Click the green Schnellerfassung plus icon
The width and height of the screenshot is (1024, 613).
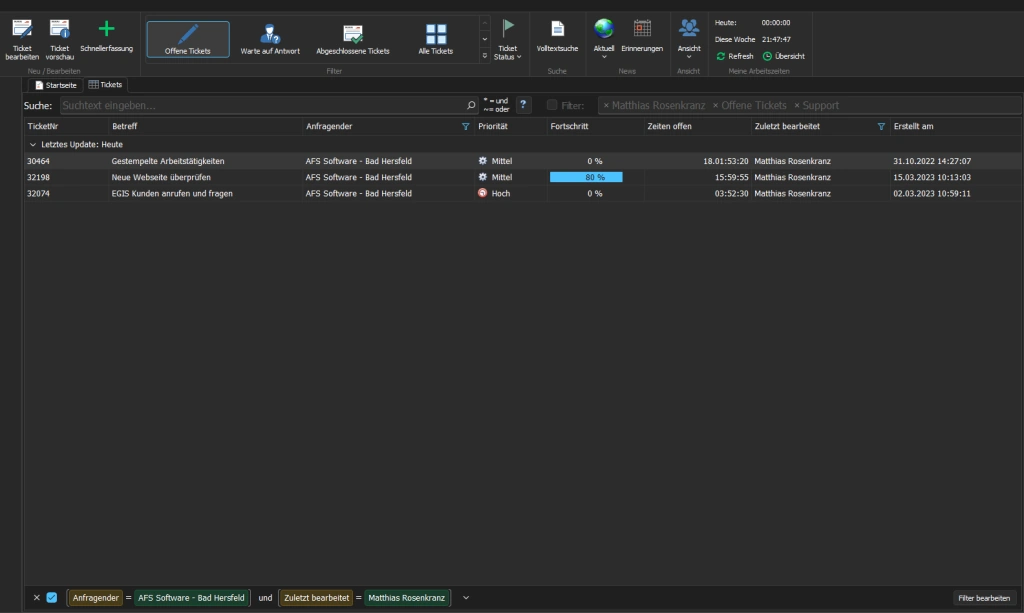(x=106, y=29)
